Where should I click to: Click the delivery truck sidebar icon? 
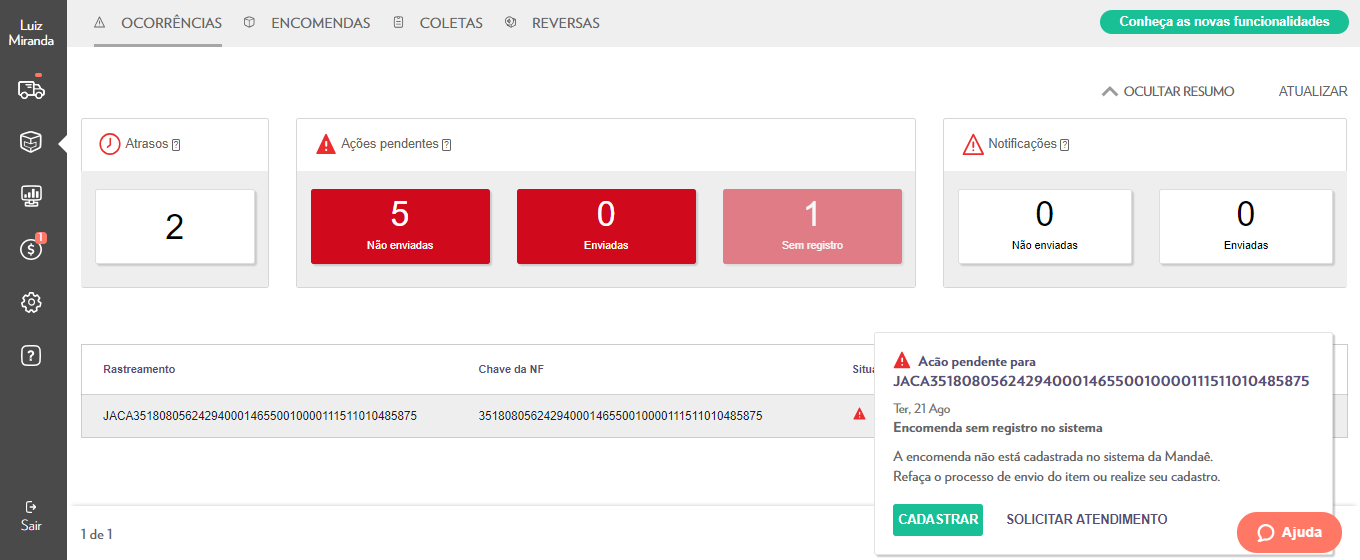(x=31, y=90)
